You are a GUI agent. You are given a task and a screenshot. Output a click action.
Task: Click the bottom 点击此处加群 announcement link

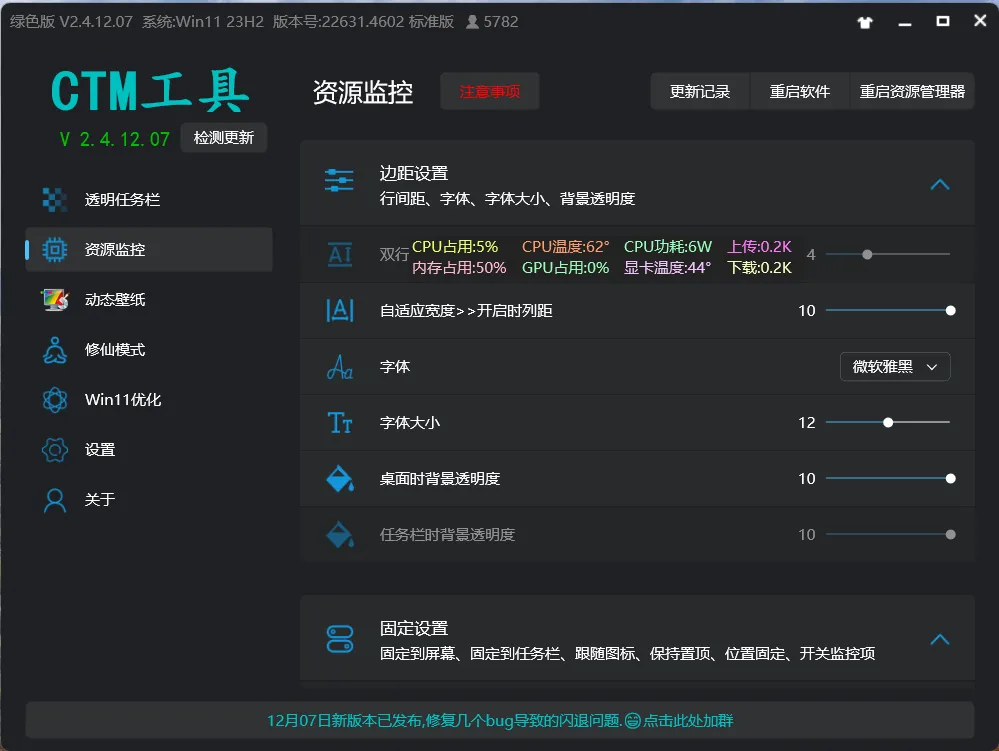coord(688,720)
